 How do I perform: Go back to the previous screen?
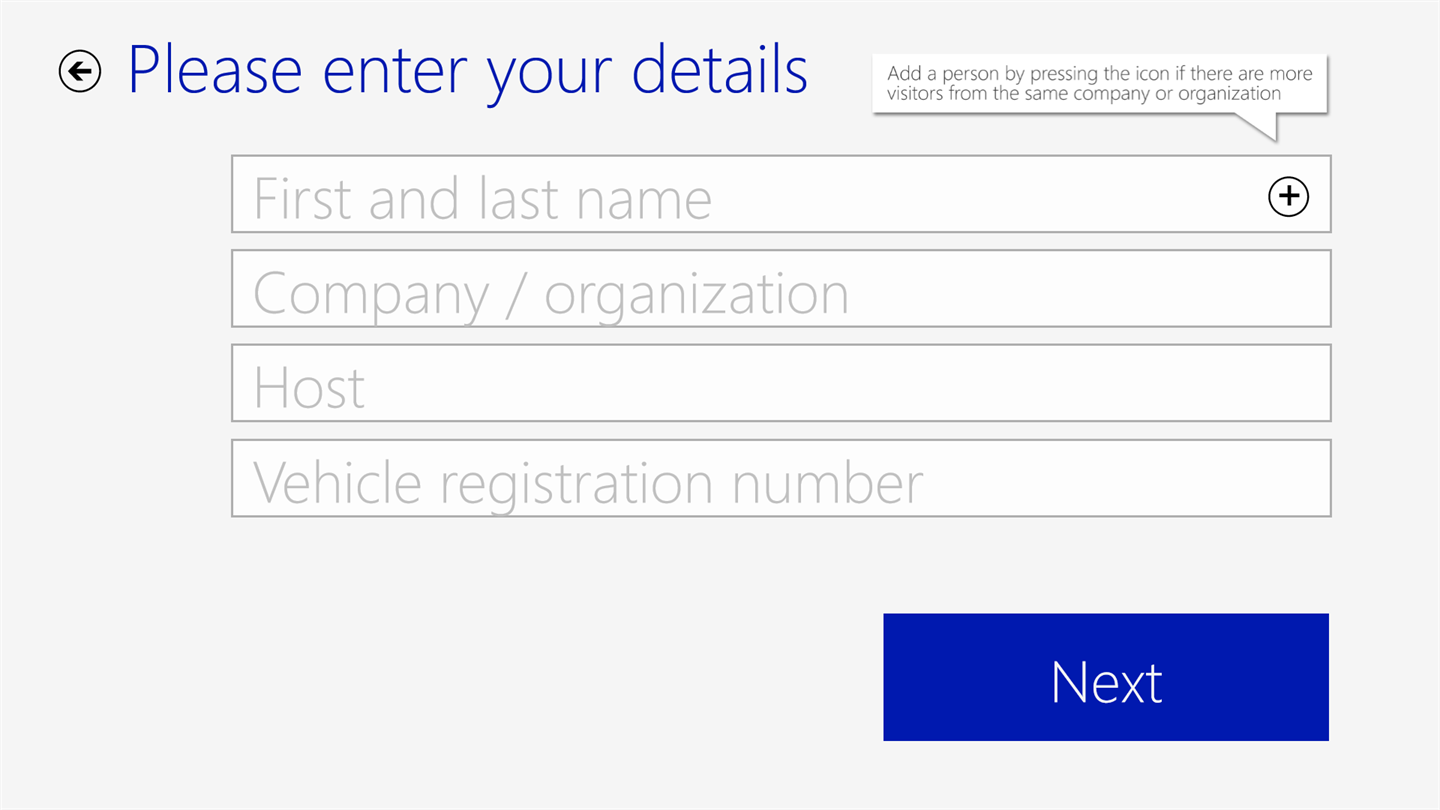[80, 71]
